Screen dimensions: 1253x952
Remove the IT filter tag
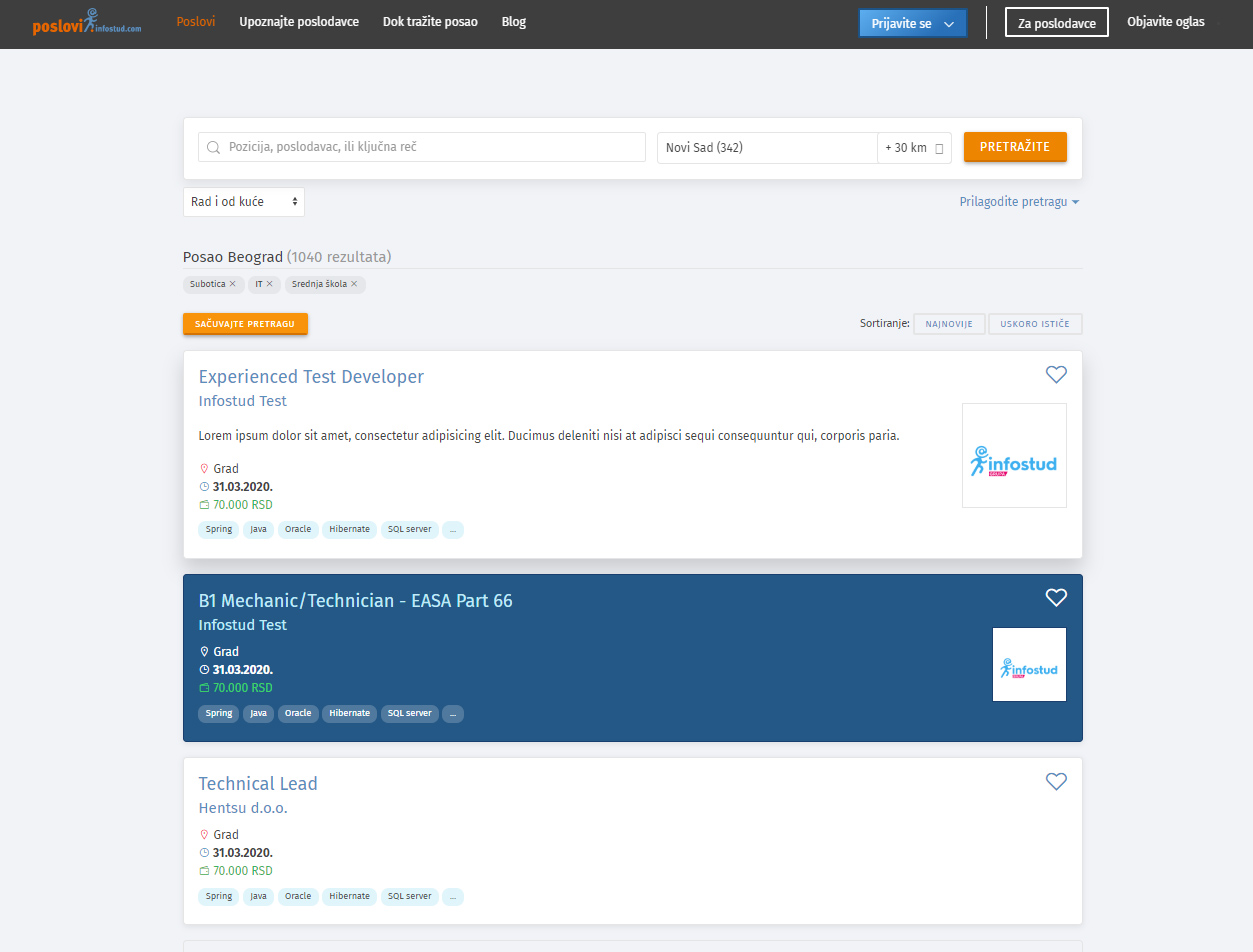pos(269,284)
